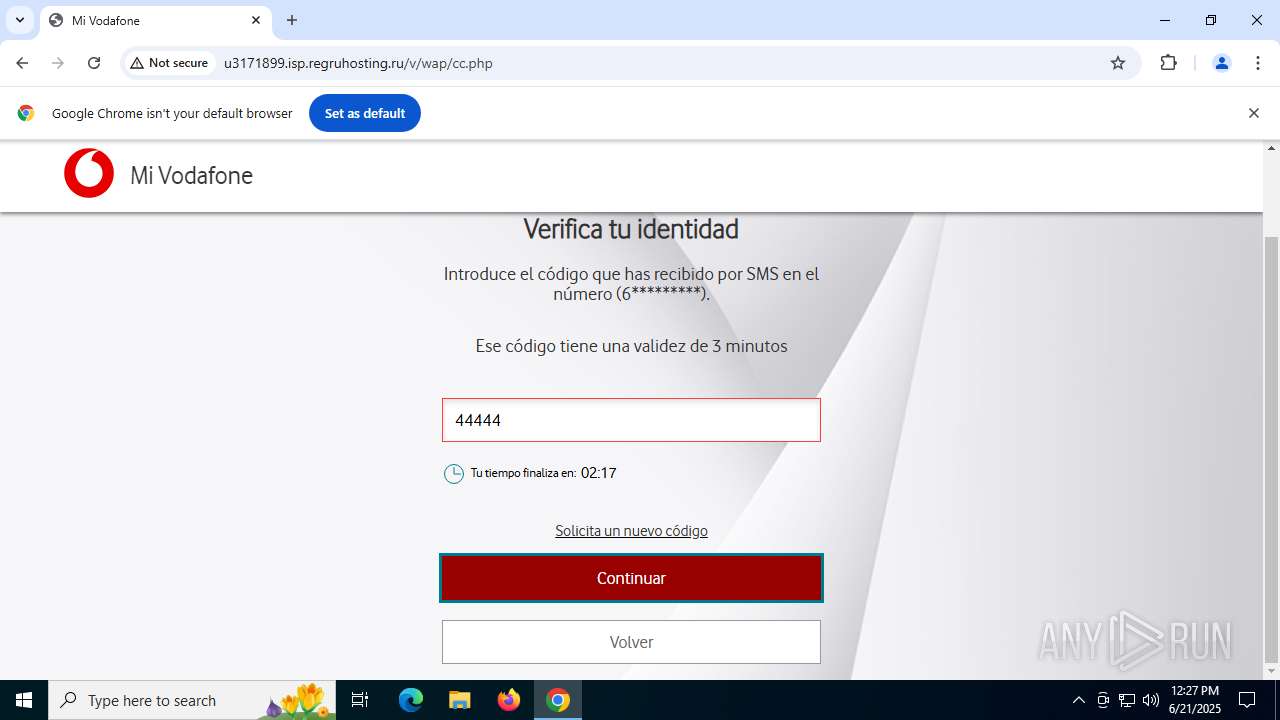Click the Continuar button
Image resolution: width=1280 pixels, height=720 pixels.
(631, 578)
